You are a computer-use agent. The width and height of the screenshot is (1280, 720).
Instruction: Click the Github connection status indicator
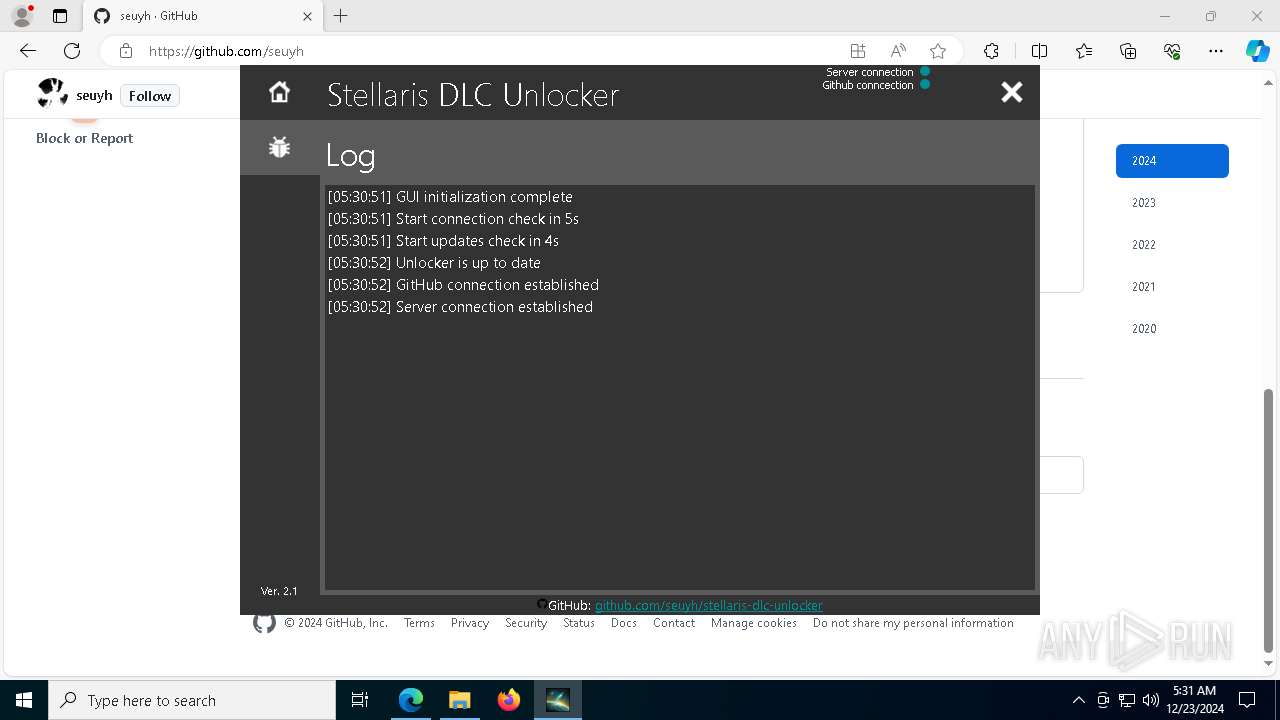tap(925, 85)
